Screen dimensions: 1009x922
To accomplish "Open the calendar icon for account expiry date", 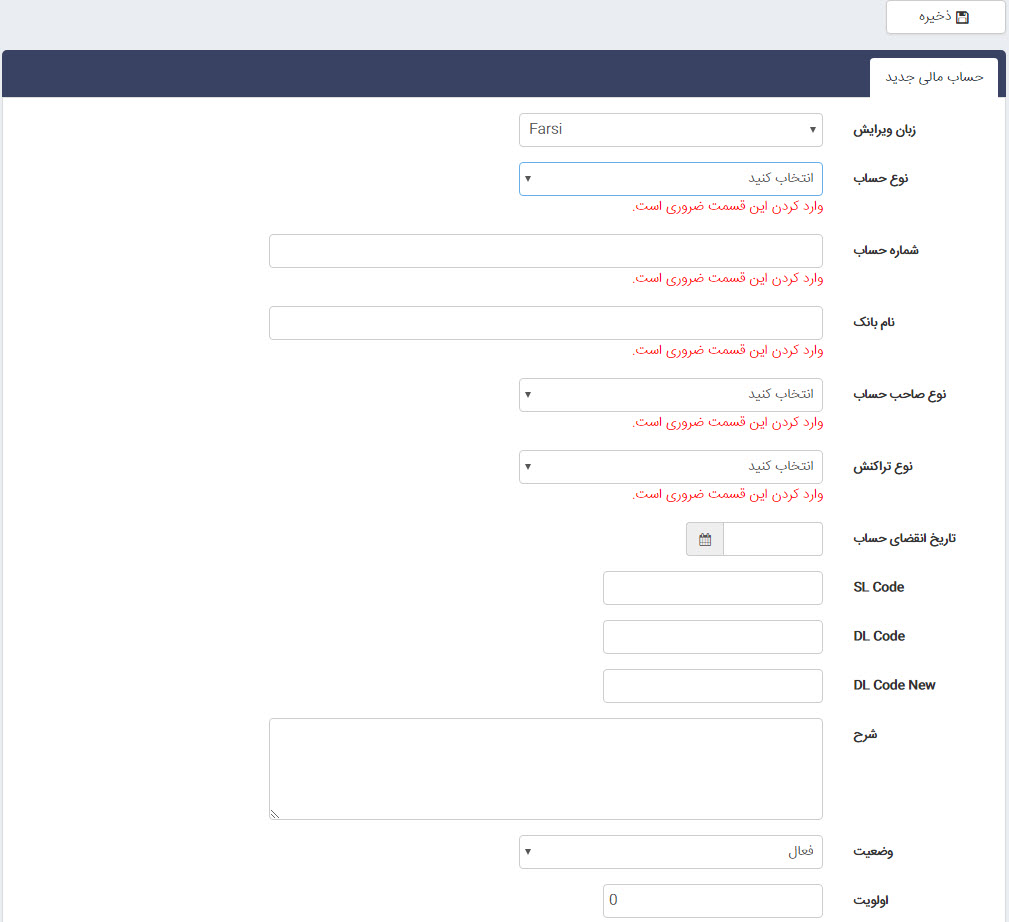I will [705, 539].
